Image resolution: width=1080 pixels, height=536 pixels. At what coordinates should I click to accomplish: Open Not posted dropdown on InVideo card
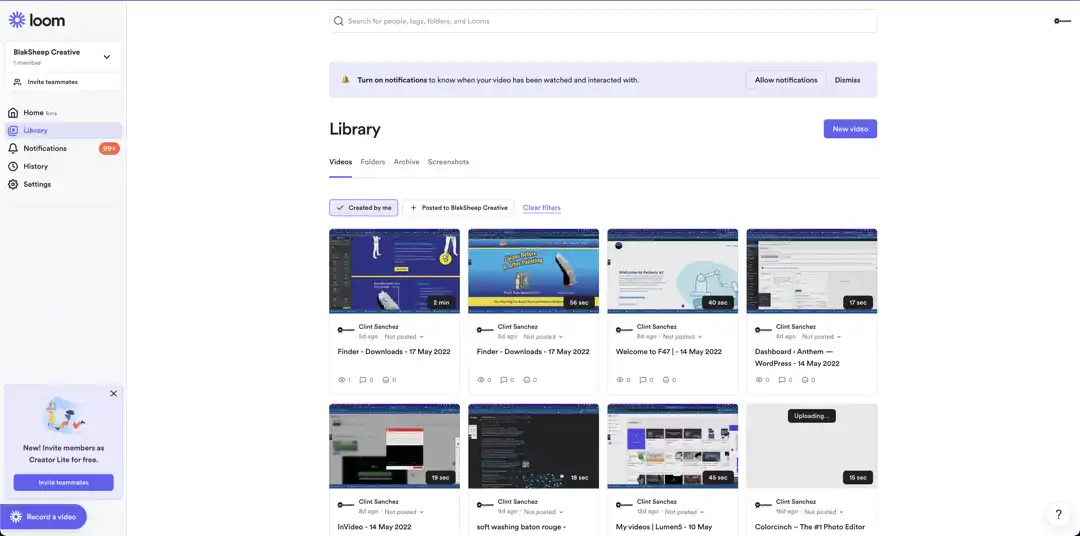point(404,512)
